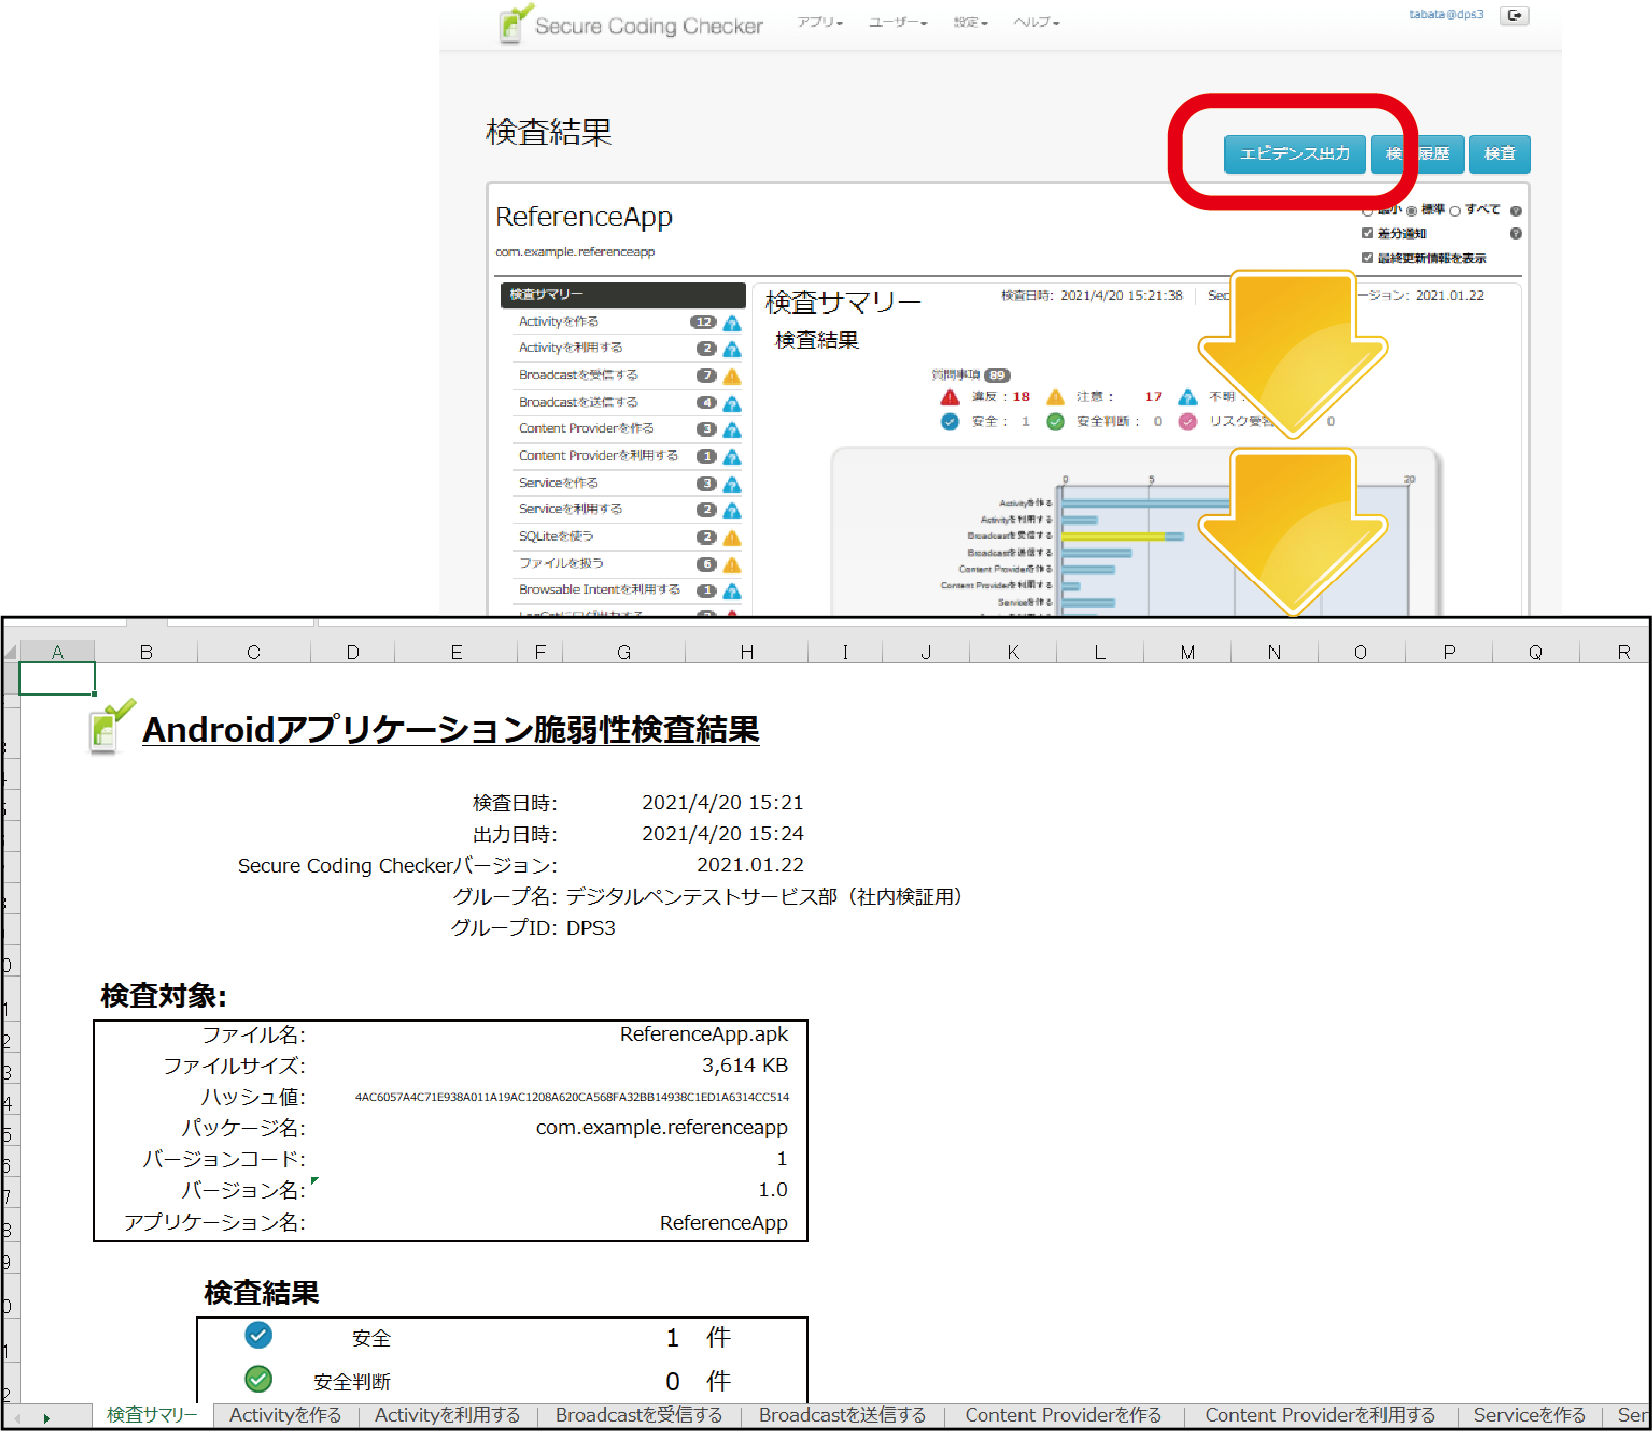Open Browsable Intentを利用する sidebar item
The width and height of the screenshot is (1652, 1431).
[599, 590]
